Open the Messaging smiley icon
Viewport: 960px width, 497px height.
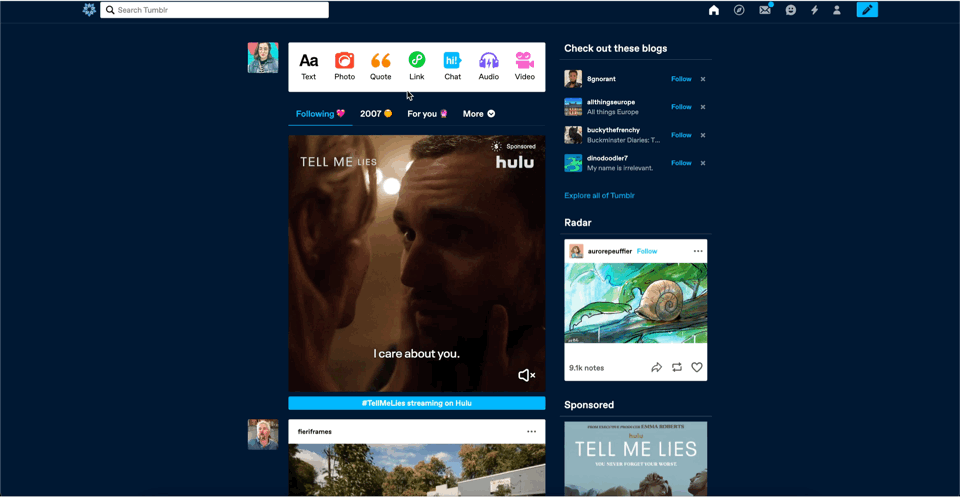pos(790,10)
